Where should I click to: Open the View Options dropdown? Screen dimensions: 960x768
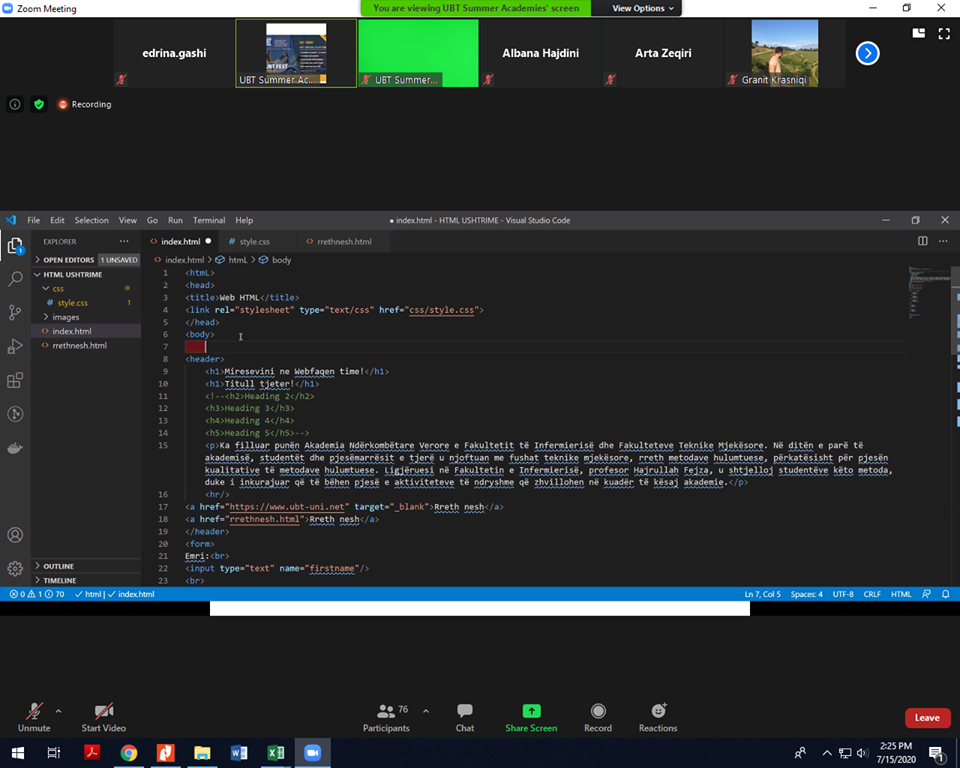pos(643,8)
